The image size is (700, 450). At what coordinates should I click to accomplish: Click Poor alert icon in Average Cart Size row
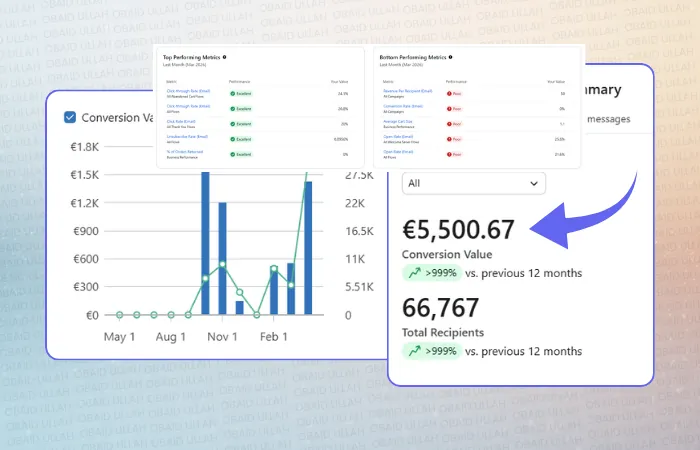[449, 124]
